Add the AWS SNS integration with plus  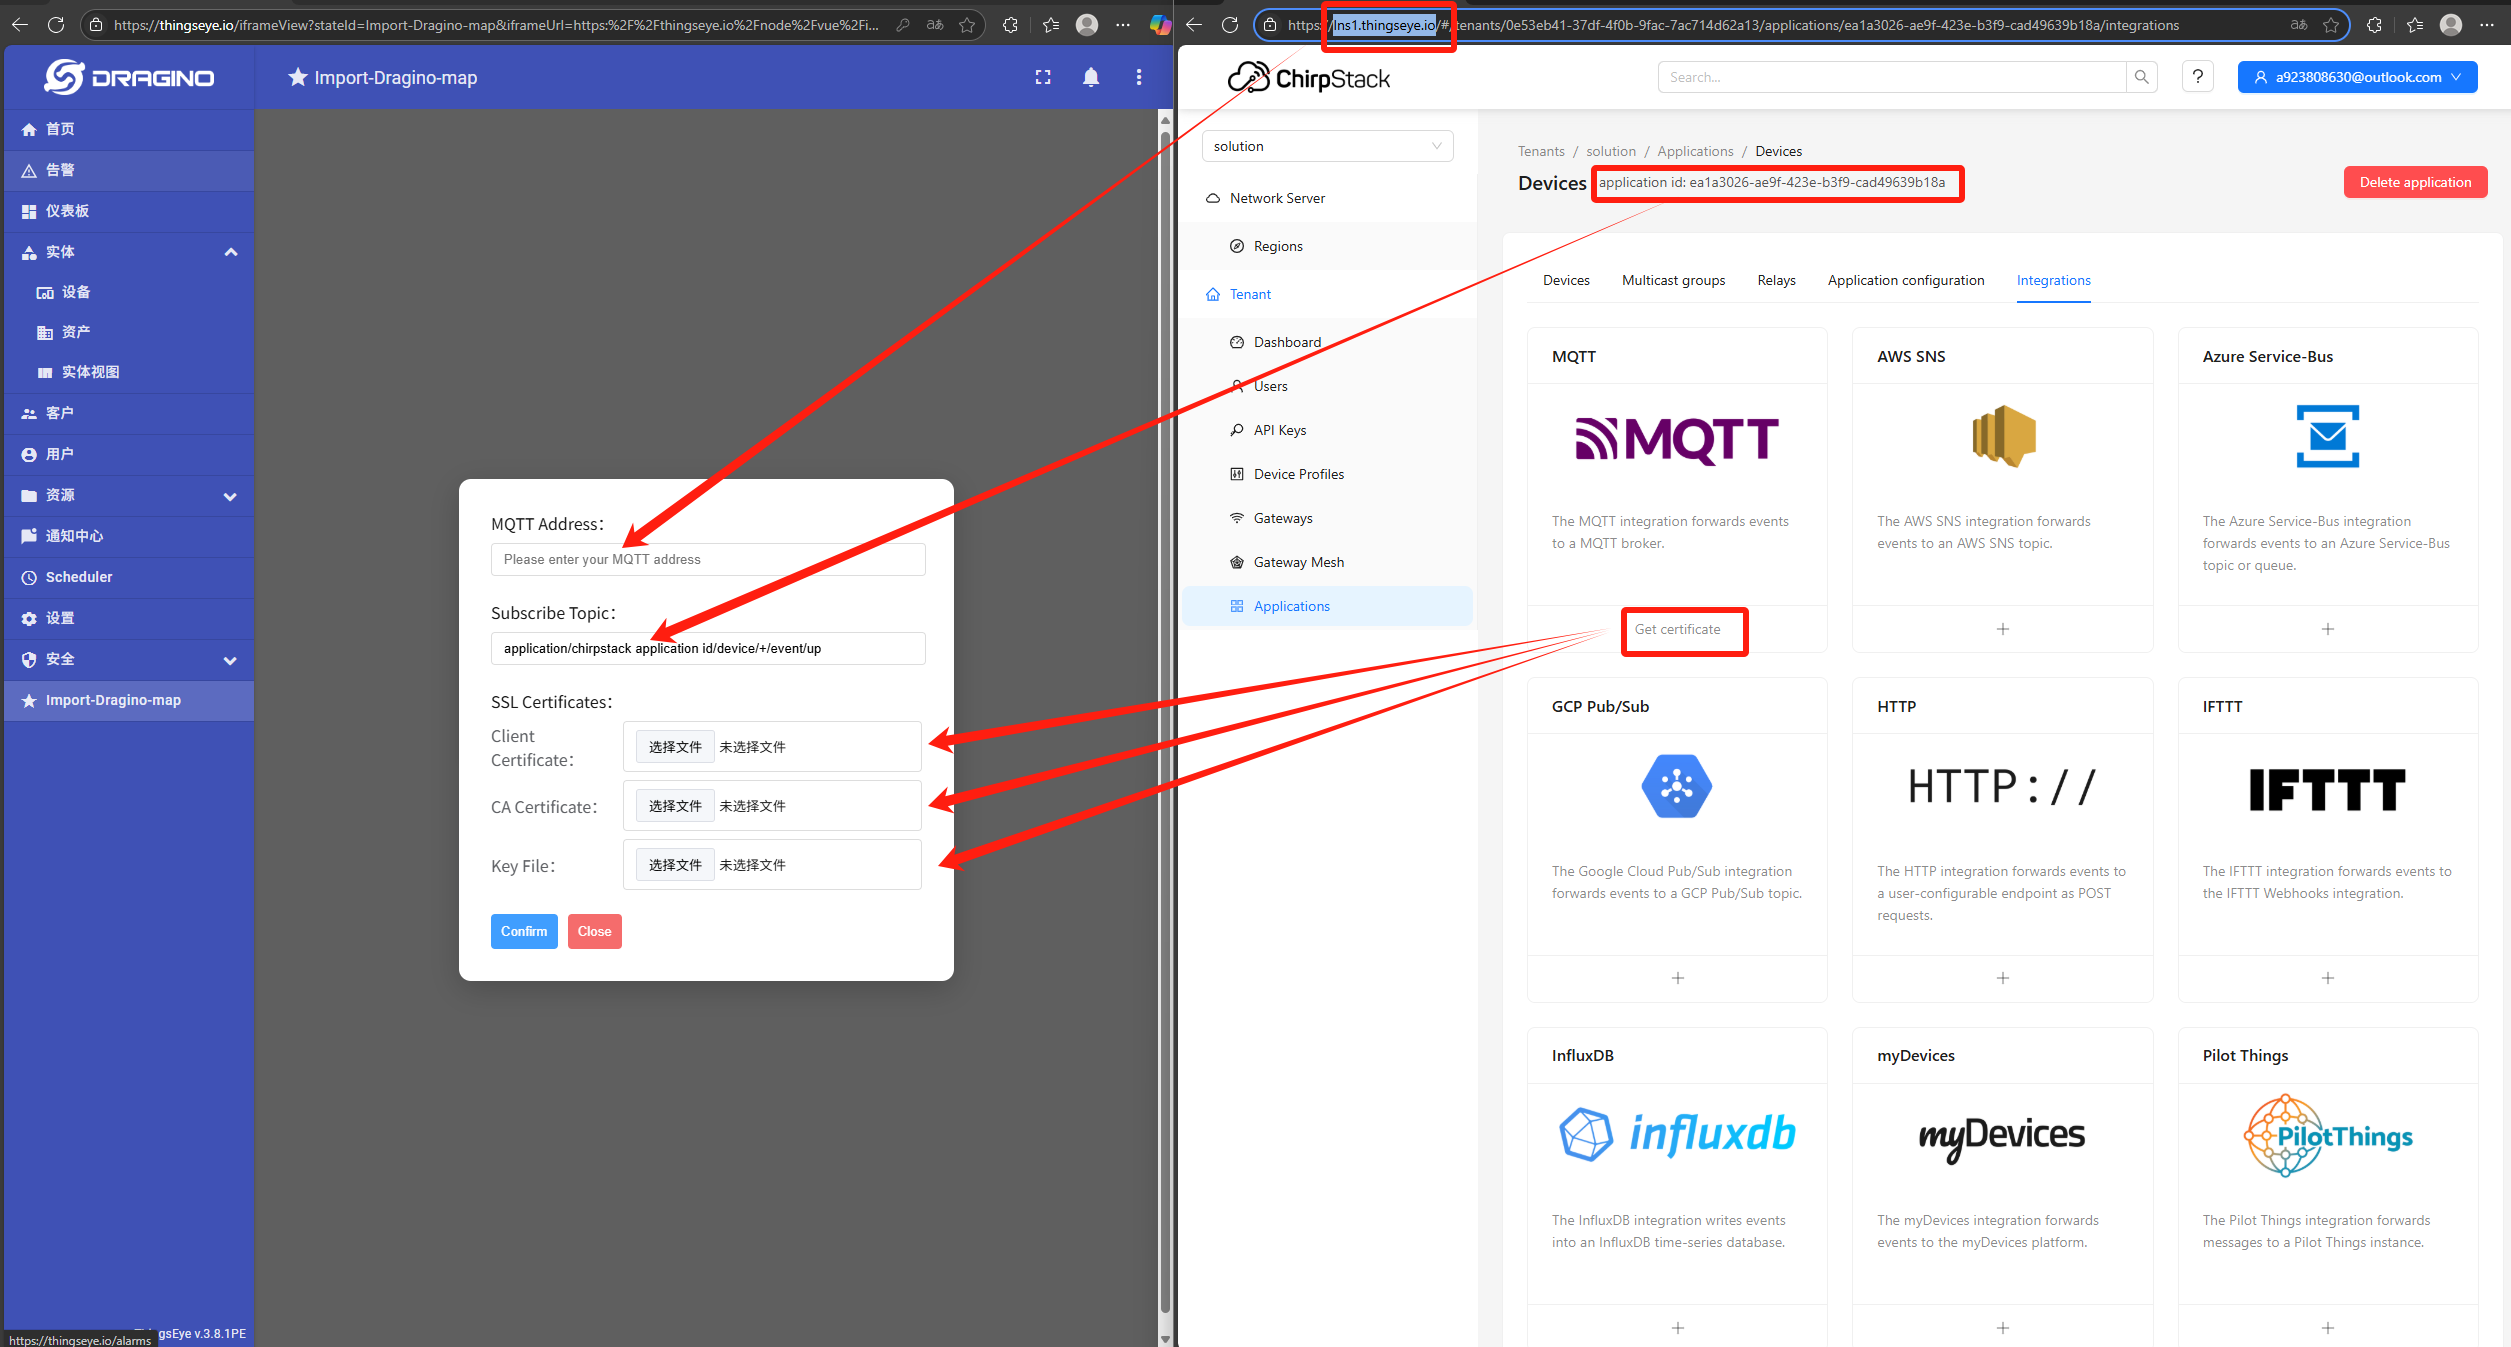(2002, 629)
